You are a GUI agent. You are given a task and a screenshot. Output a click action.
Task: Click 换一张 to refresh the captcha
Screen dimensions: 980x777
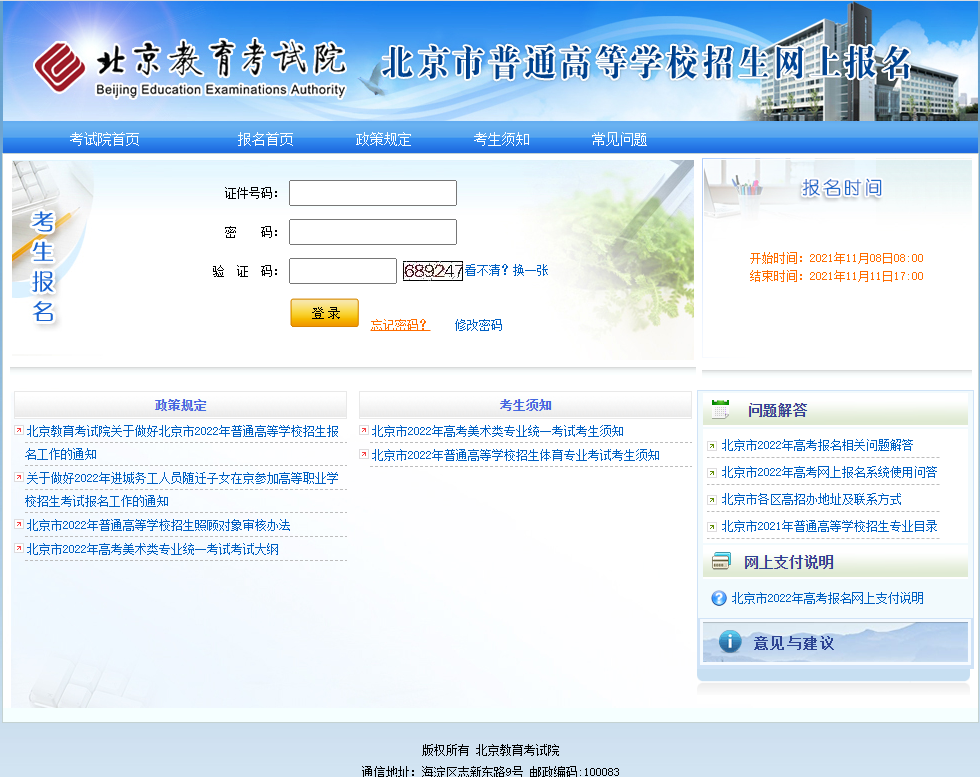531,270
